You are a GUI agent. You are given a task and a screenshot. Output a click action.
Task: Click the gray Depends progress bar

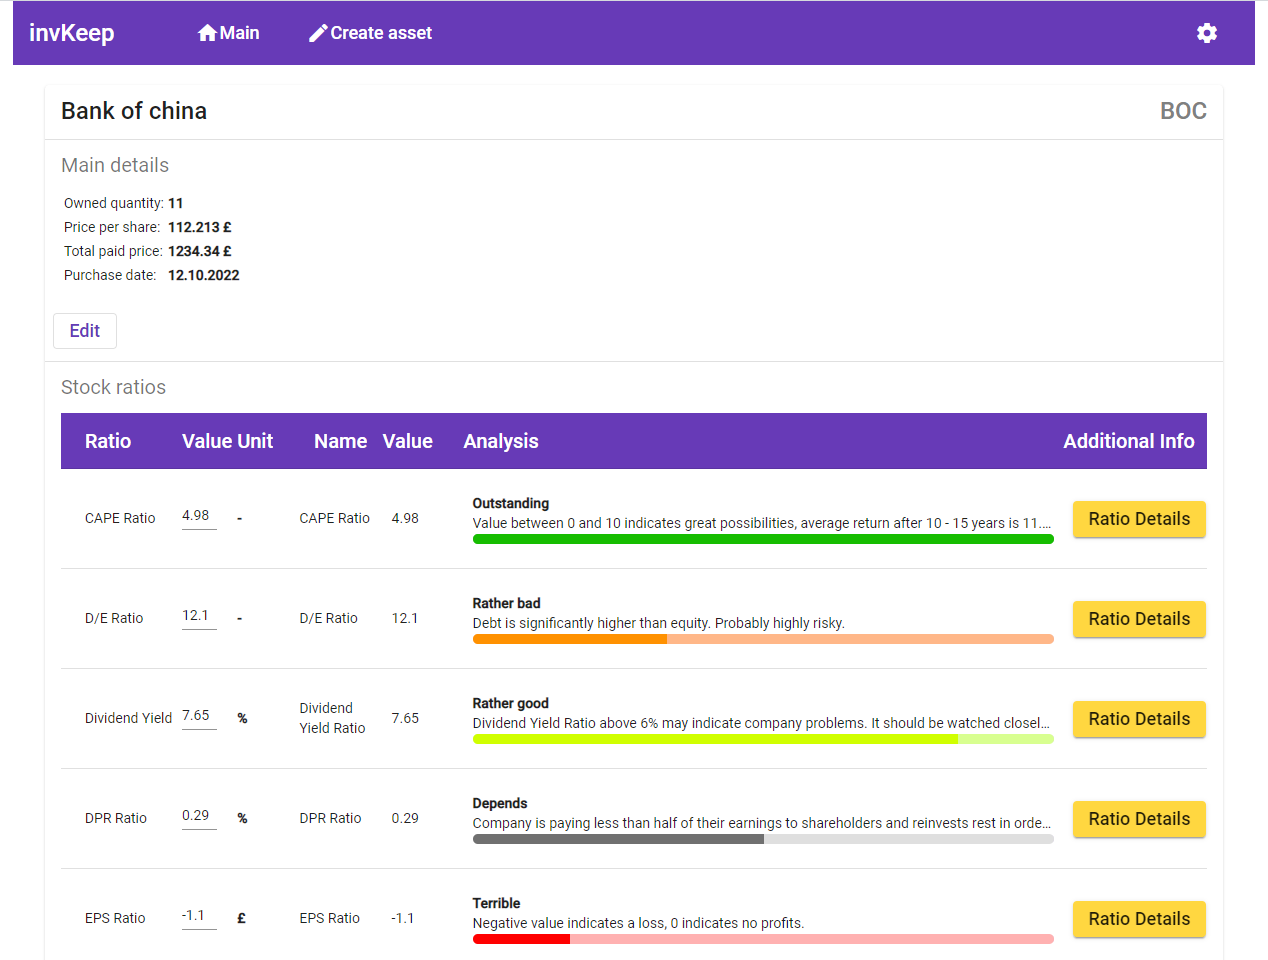pyautogui.click(x=763, y=839)
